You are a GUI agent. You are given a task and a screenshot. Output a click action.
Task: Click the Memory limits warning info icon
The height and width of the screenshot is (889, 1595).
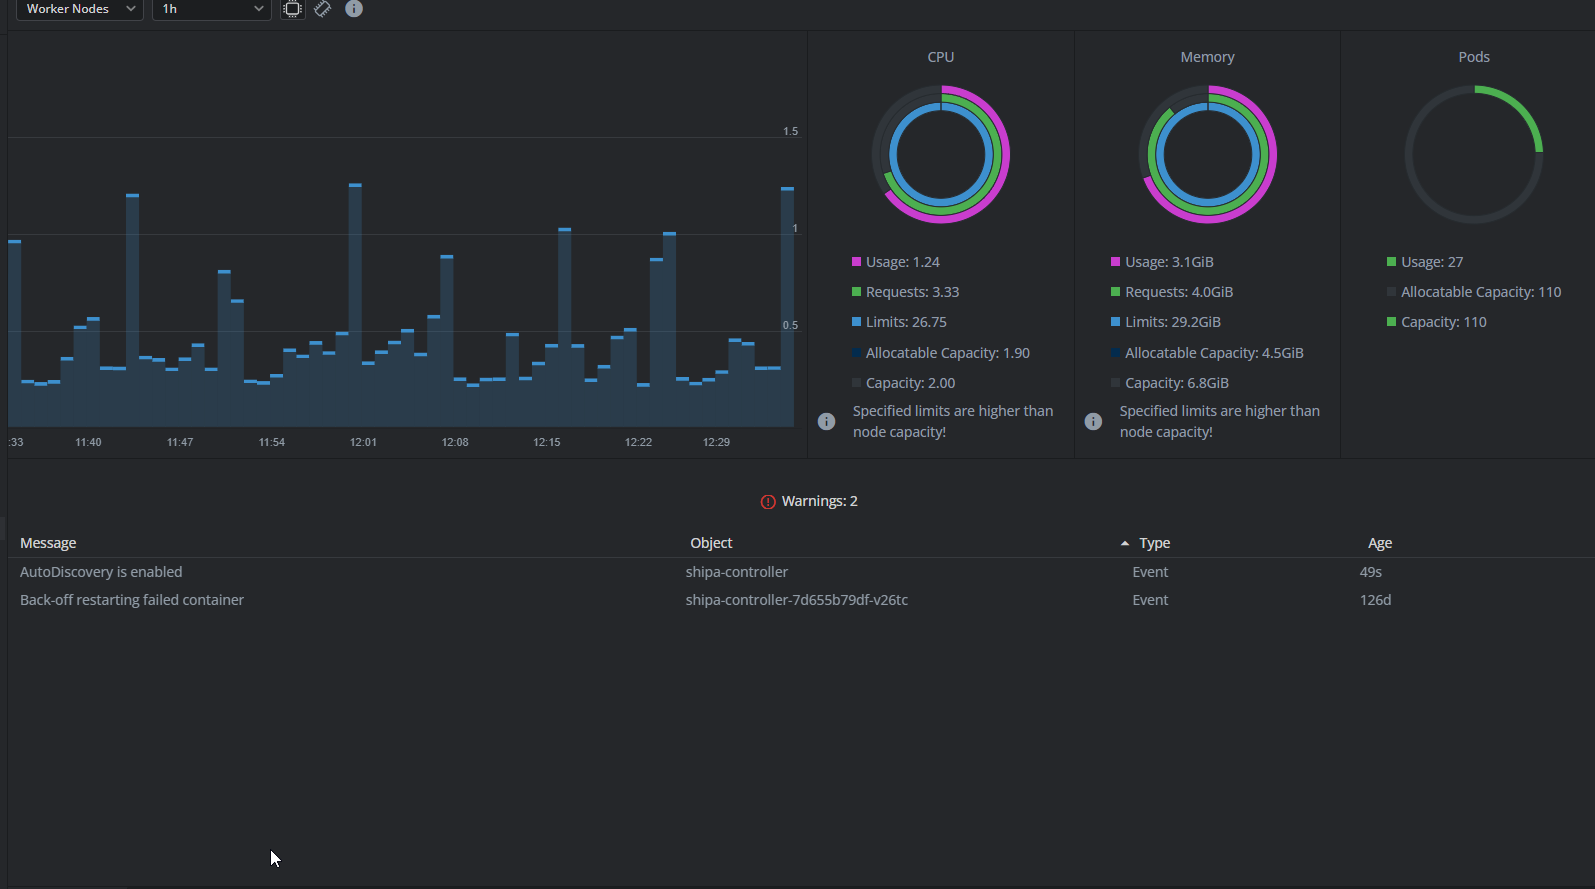tap(1093, 421)
